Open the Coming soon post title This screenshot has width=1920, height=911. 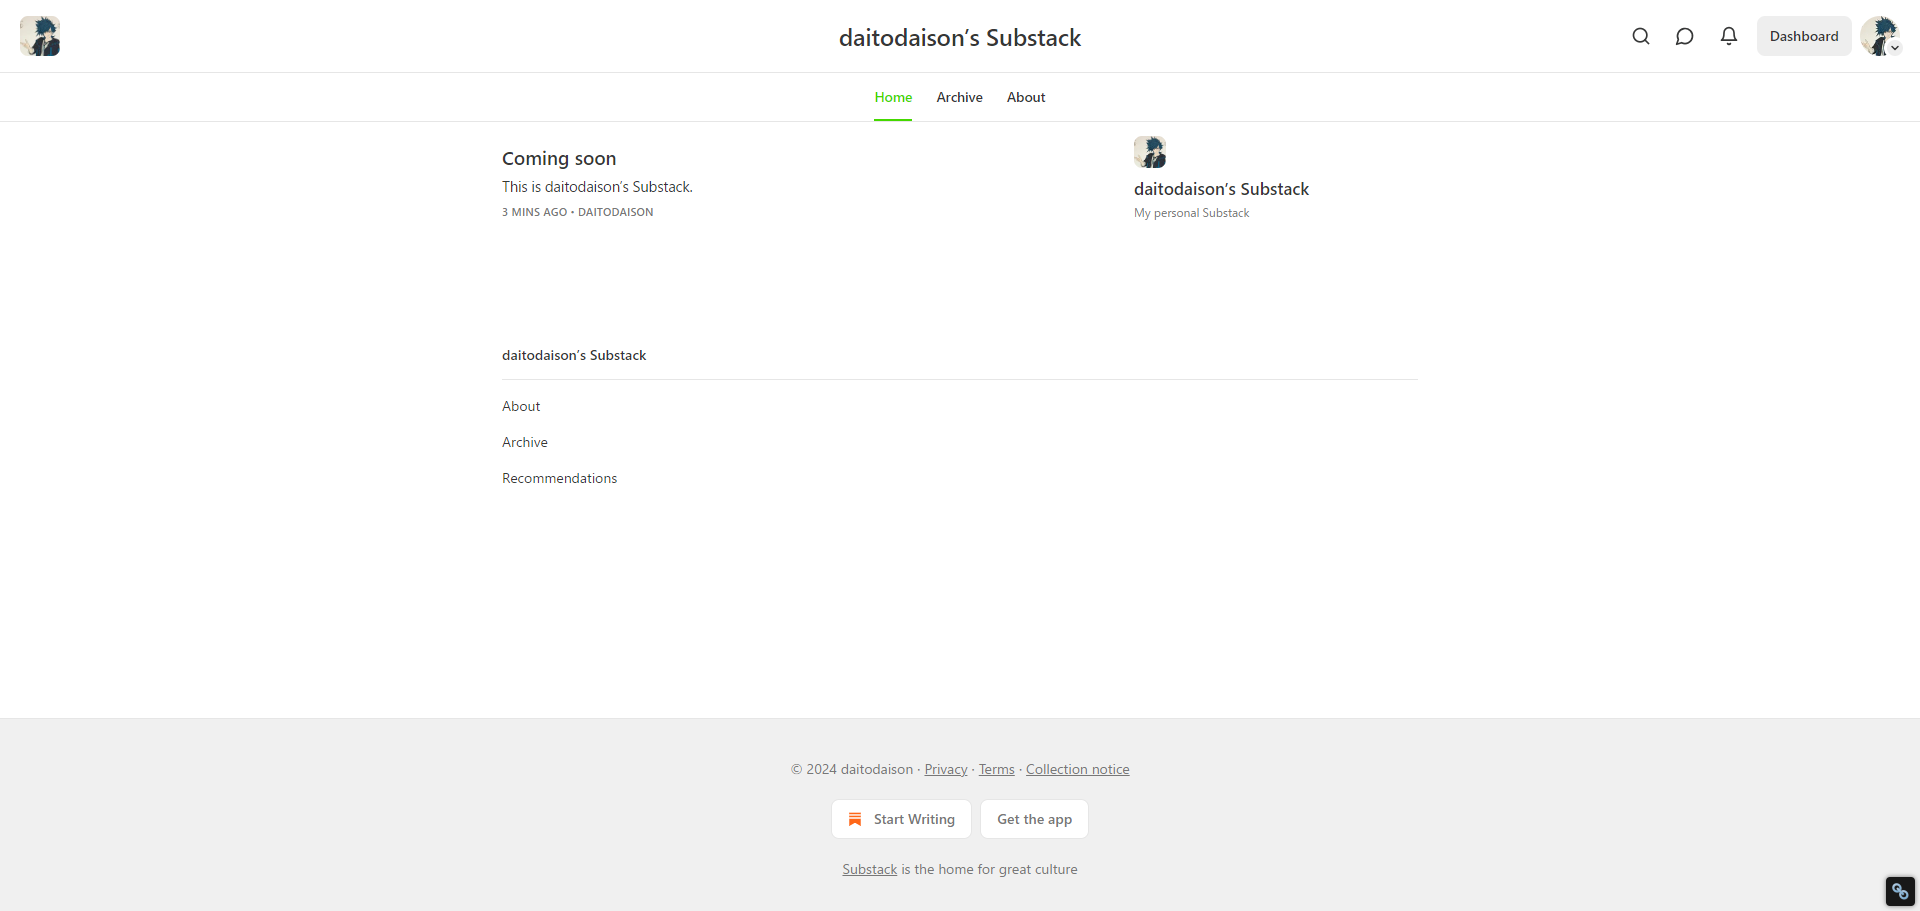559,158
